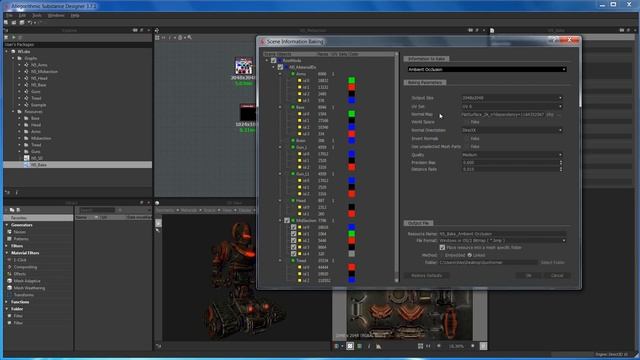Screen dimensions: 640x360
Task: Select the NS_Arms graph icon in Explorer
Action: click(27, 65)
